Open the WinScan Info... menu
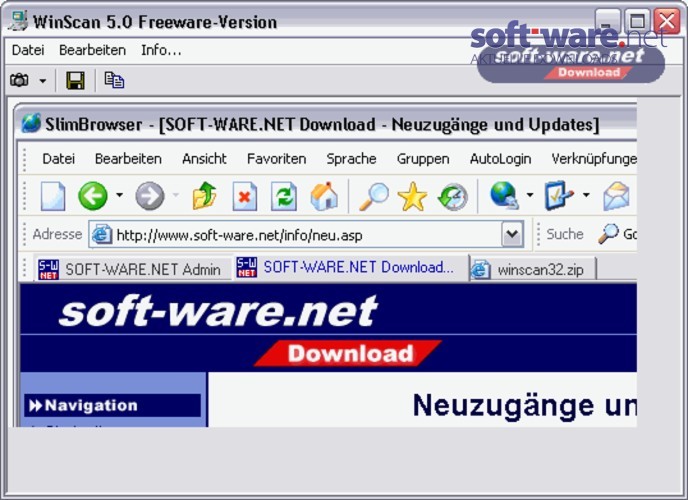 161,50
